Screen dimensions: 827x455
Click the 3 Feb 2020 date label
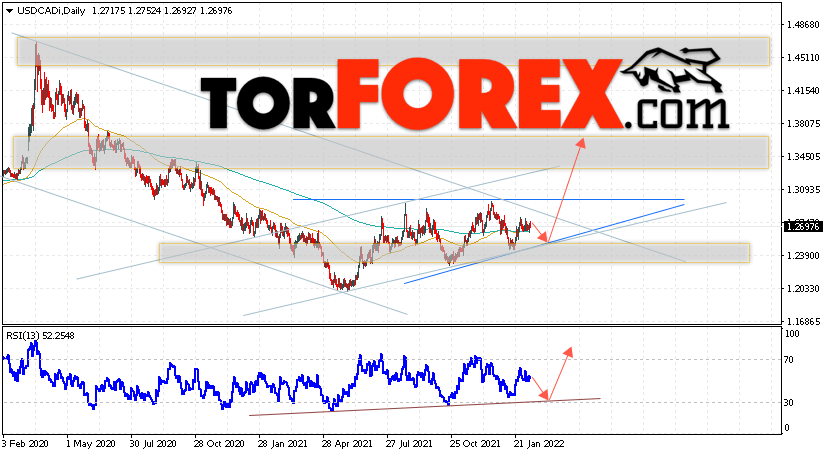click(x=25, y=444)
